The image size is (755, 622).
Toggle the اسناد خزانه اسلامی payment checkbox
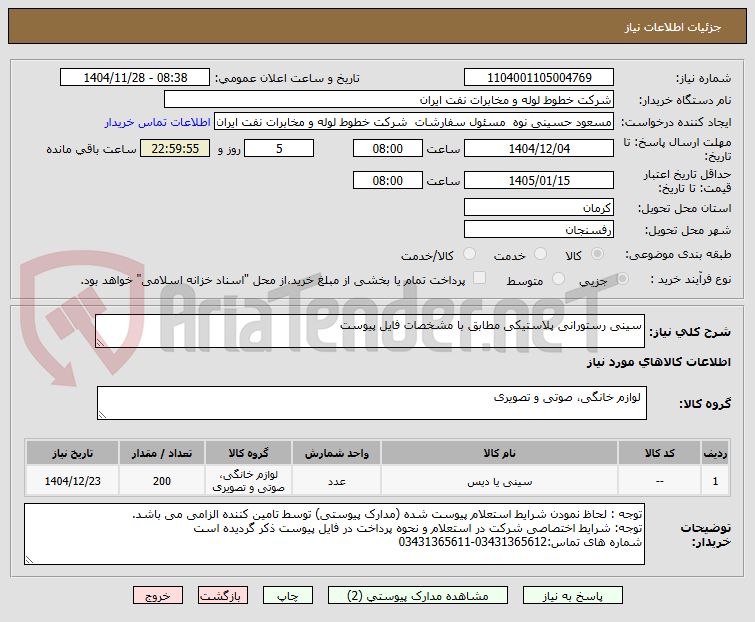pyautogui.click(x=479, y=278)
